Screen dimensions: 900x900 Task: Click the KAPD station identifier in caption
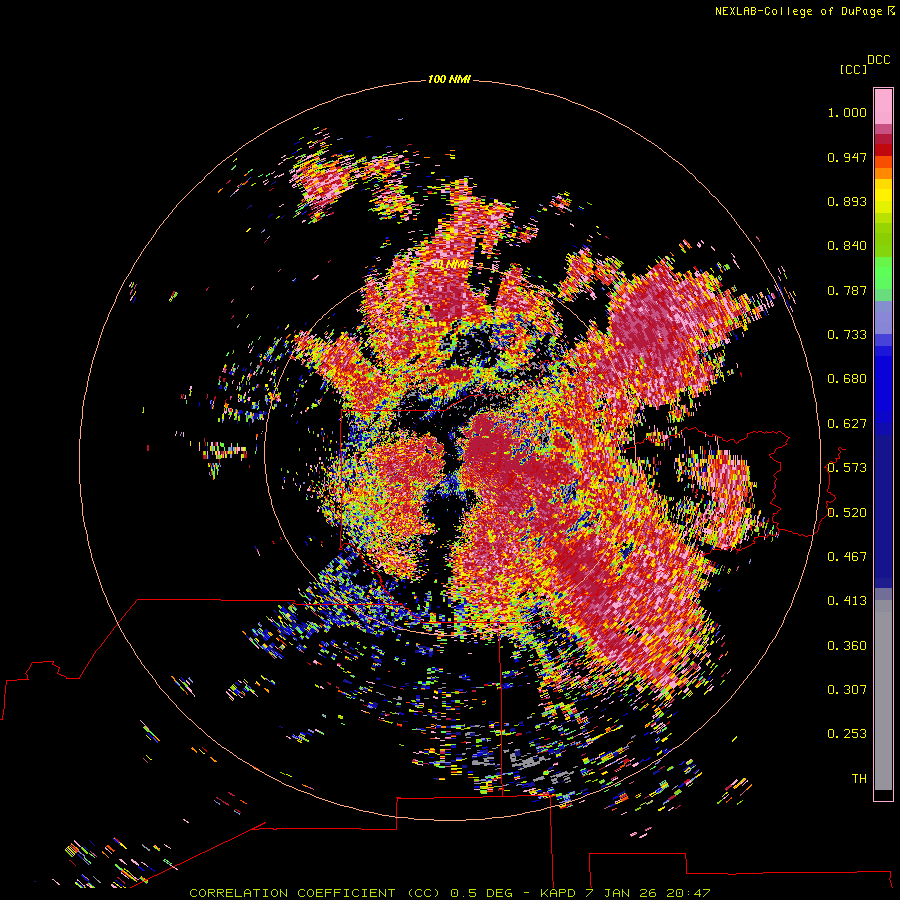coord(559,893)
